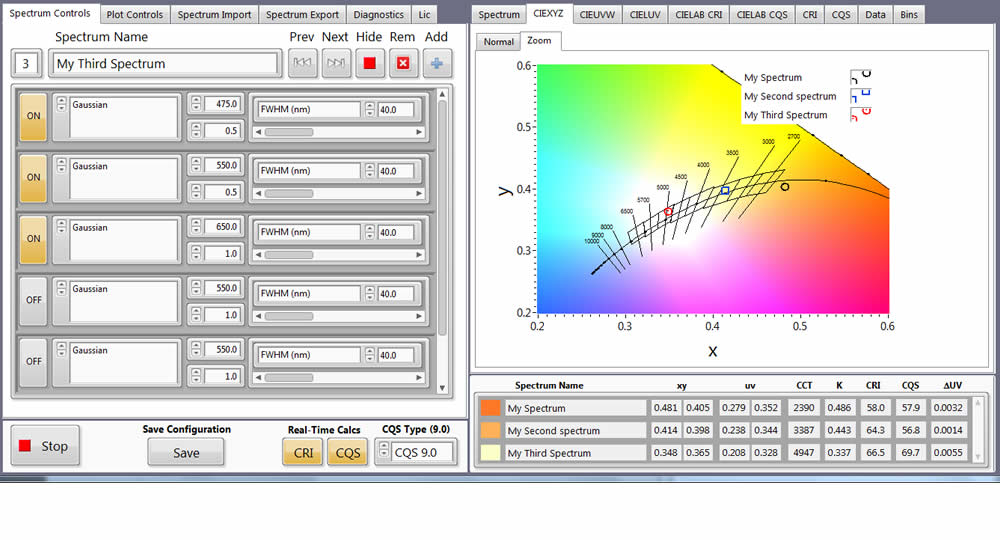Open the FWHM (nm) parameter selector in first row
Image resolution: width=1000 pixels, height=540 pixels.
tap(307, 110)
